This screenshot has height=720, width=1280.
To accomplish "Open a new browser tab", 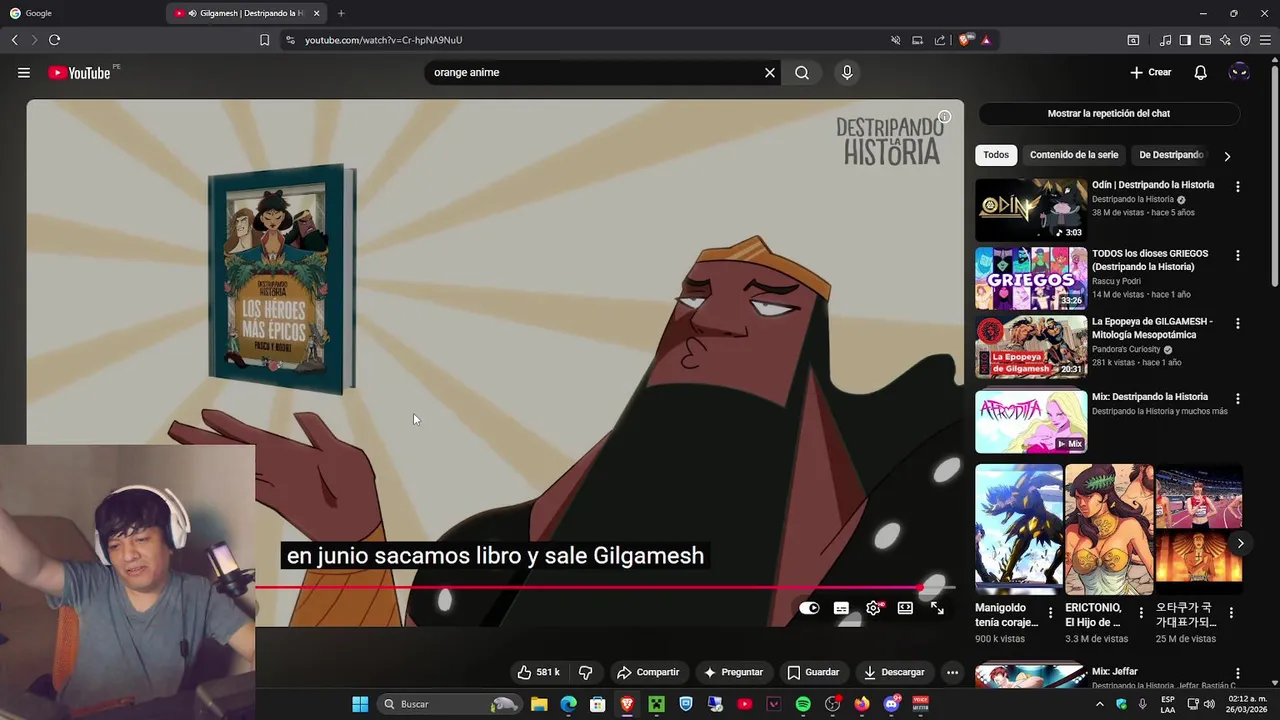I will click(341, 13).
